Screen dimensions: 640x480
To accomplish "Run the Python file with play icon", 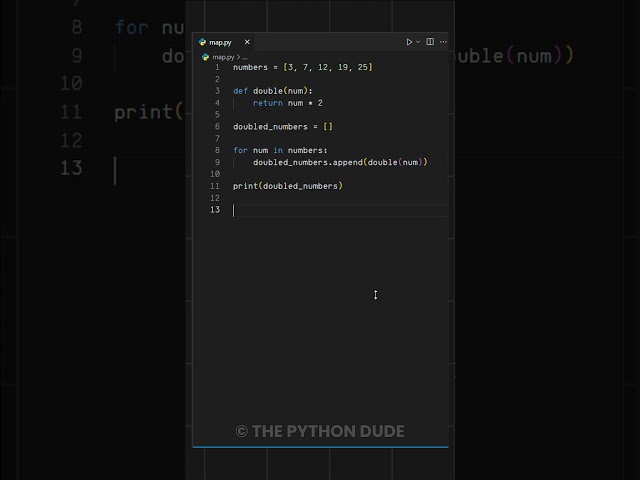I will [409, 42].
